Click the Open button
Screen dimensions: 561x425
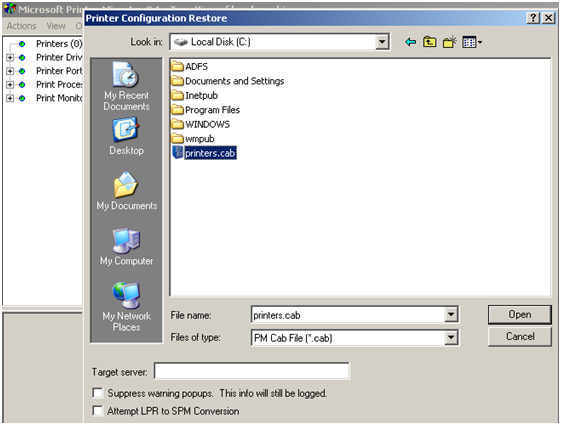[519, 314]
